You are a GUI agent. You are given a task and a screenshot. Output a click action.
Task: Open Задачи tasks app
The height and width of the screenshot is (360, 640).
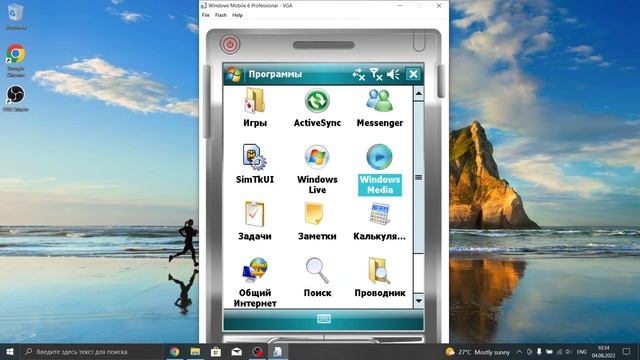[255, 214]
